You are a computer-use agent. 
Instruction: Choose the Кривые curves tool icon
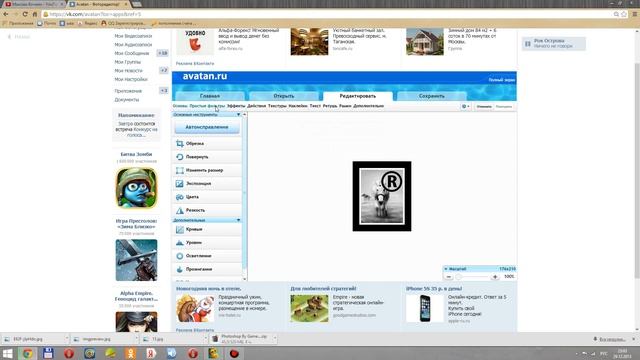pos(180,229)
